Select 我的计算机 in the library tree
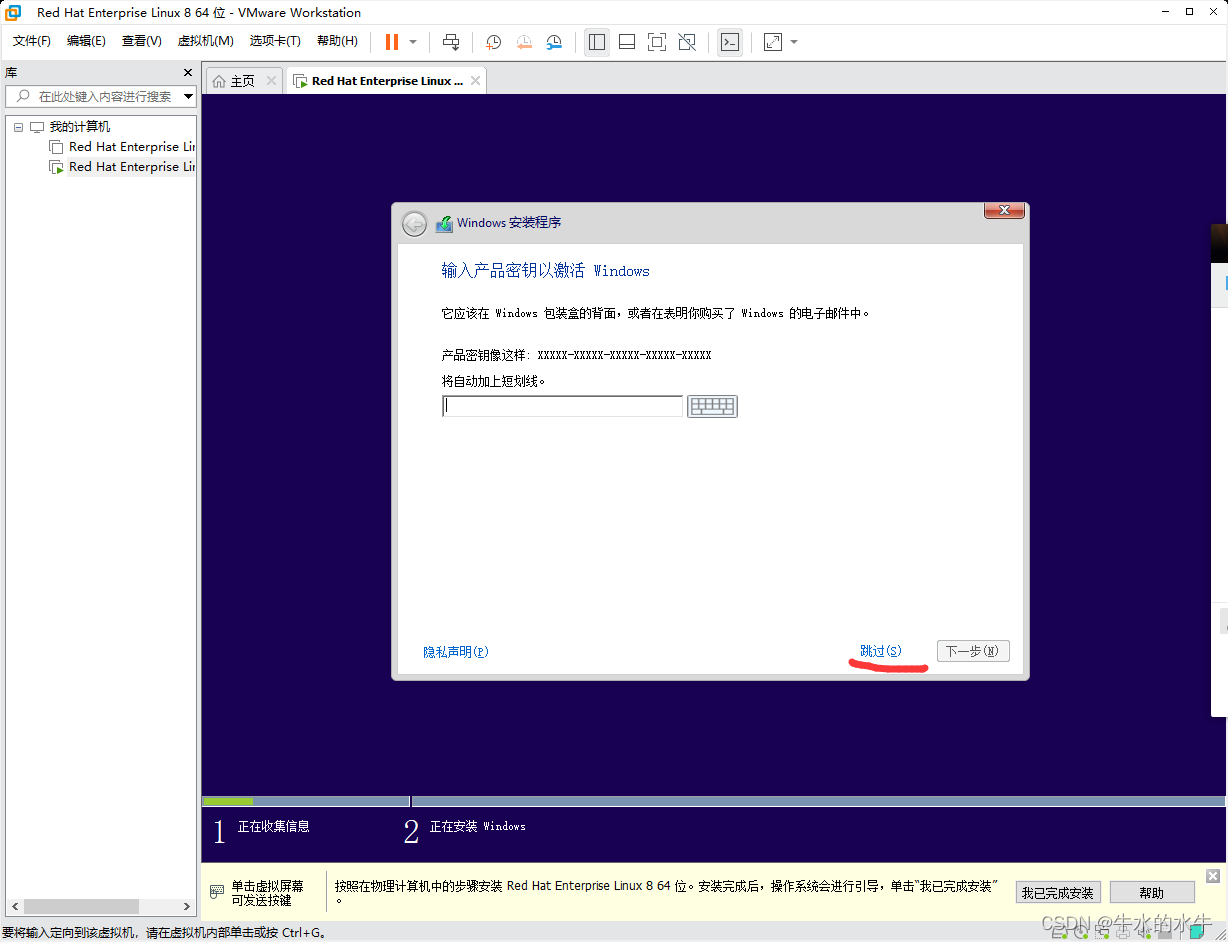1228x942 pixels. [x=80, y=127]
